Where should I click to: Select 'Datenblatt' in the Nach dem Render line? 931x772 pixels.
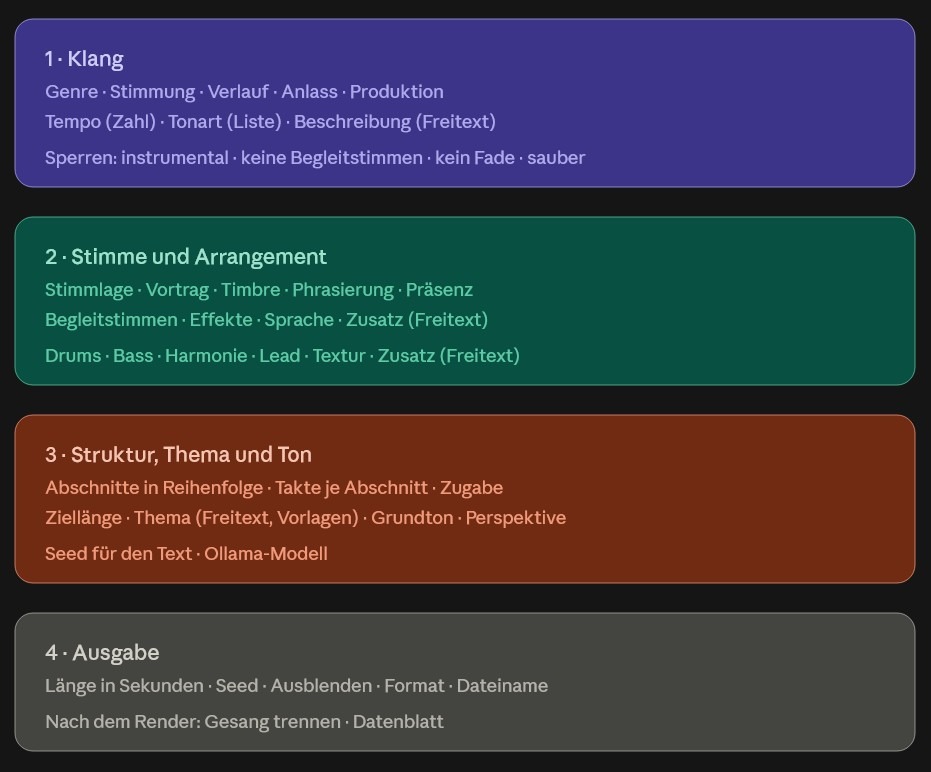point(398,722)
